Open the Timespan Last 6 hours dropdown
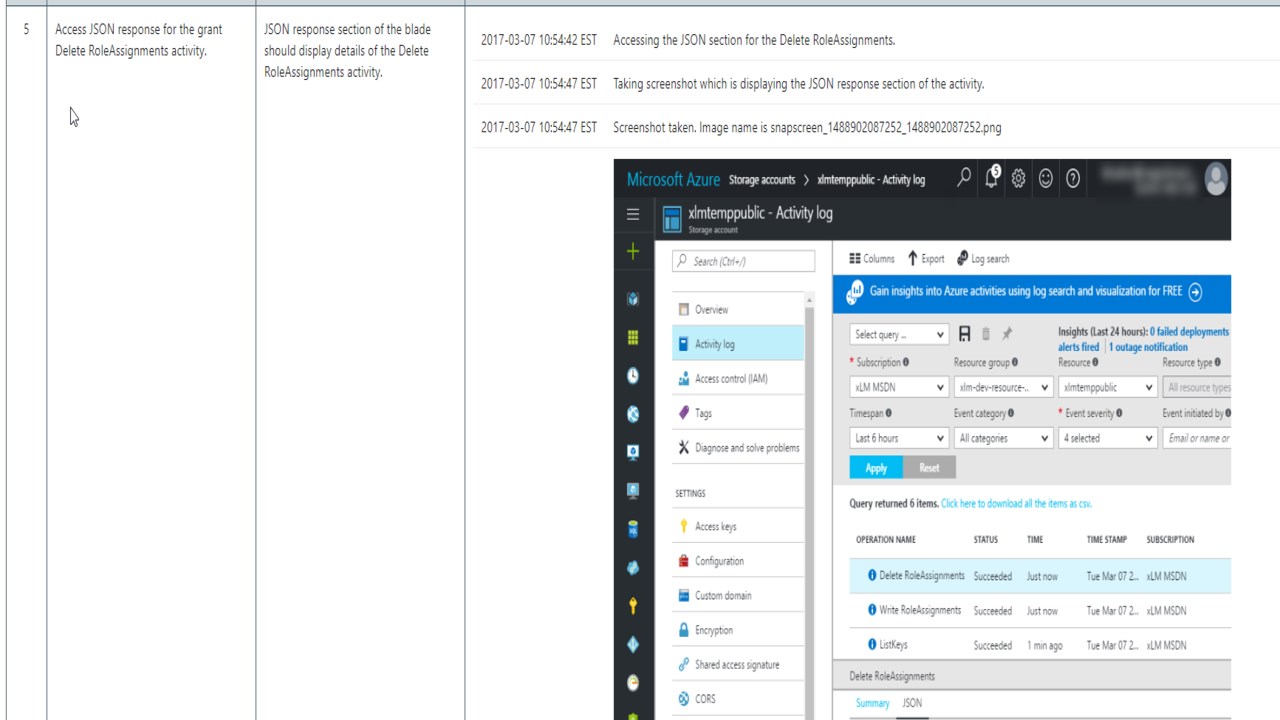Viewport: 1280px width, 720px height. point(899,438)
